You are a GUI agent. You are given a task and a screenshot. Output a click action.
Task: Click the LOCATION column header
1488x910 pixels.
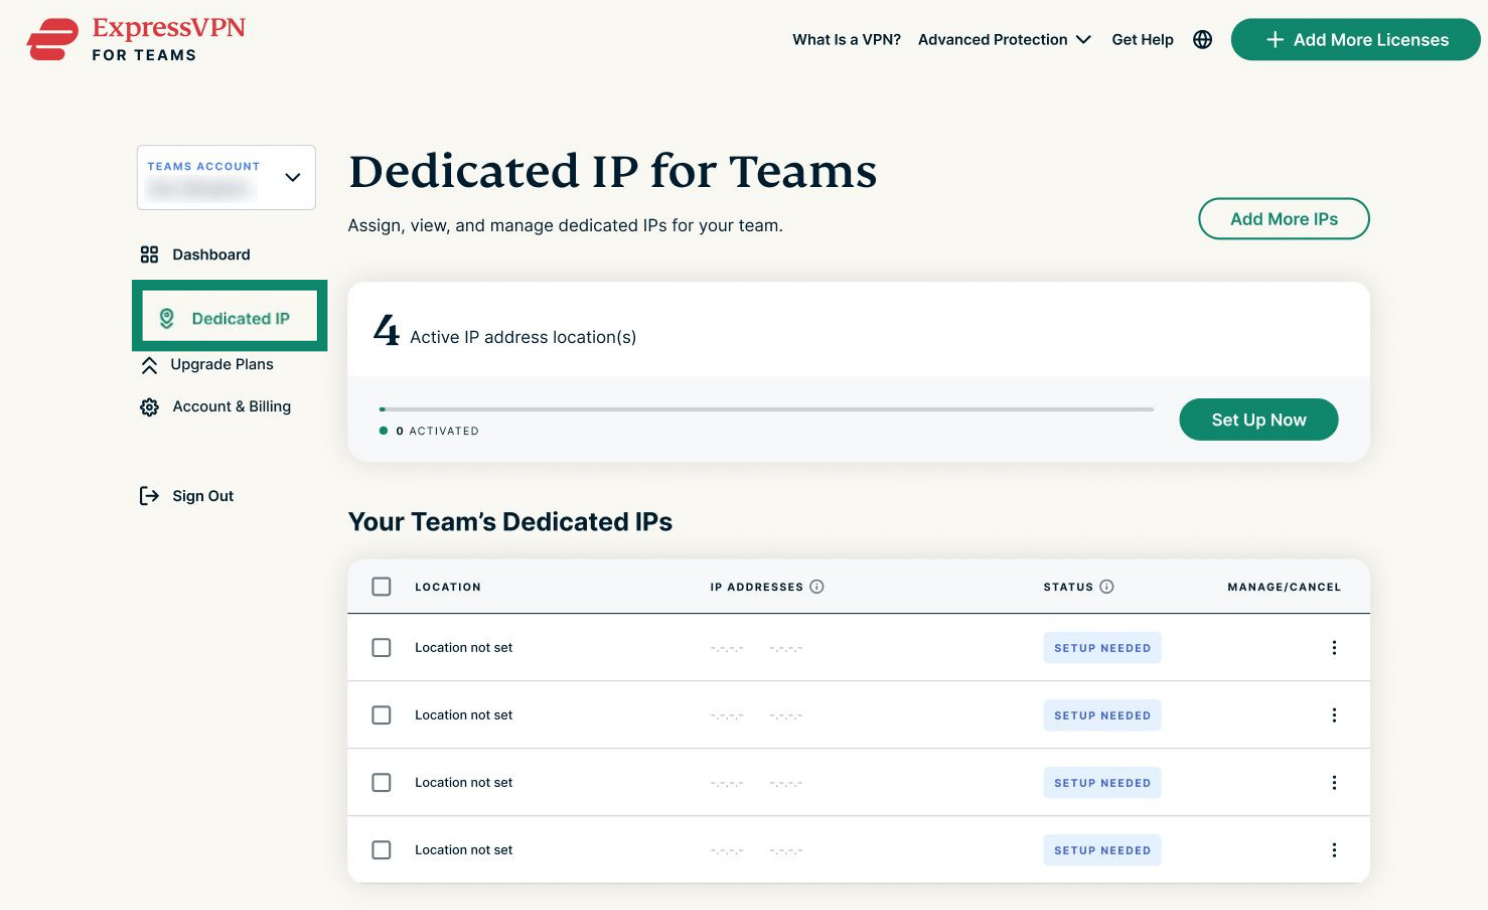click(448, 587)
